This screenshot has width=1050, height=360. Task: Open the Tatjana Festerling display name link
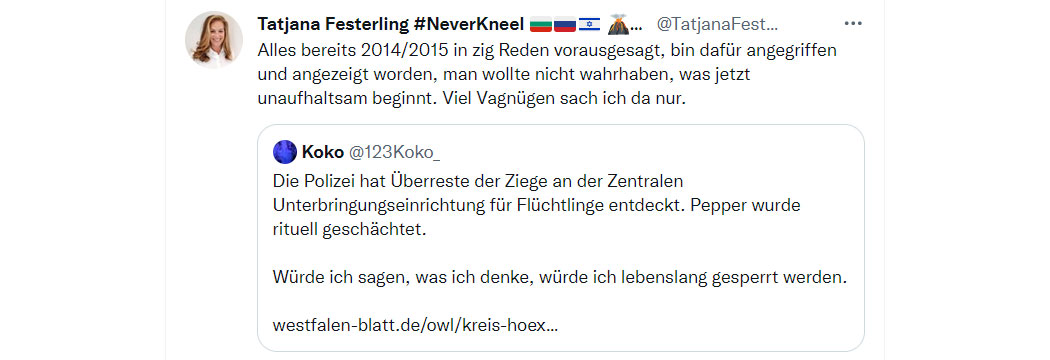pyautogui.click(x=333, y=24)
